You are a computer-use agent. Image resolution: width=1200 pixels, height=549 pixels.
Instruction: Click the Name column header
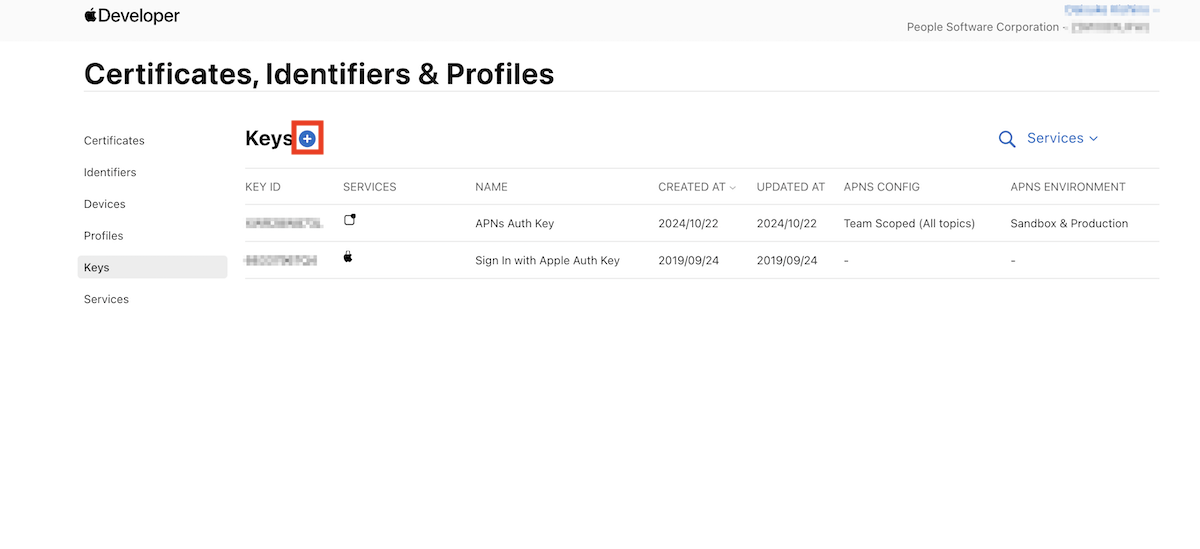point(491,187)
